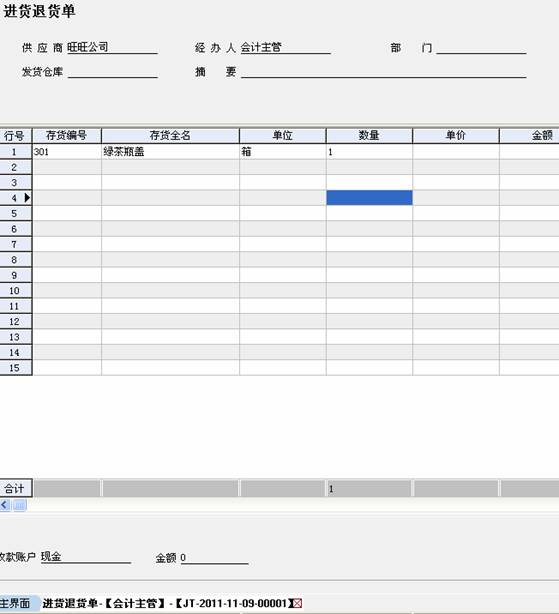559x614 pixels.
Task: Click the empty 部门 input field
Action: [x=481, y=48]
